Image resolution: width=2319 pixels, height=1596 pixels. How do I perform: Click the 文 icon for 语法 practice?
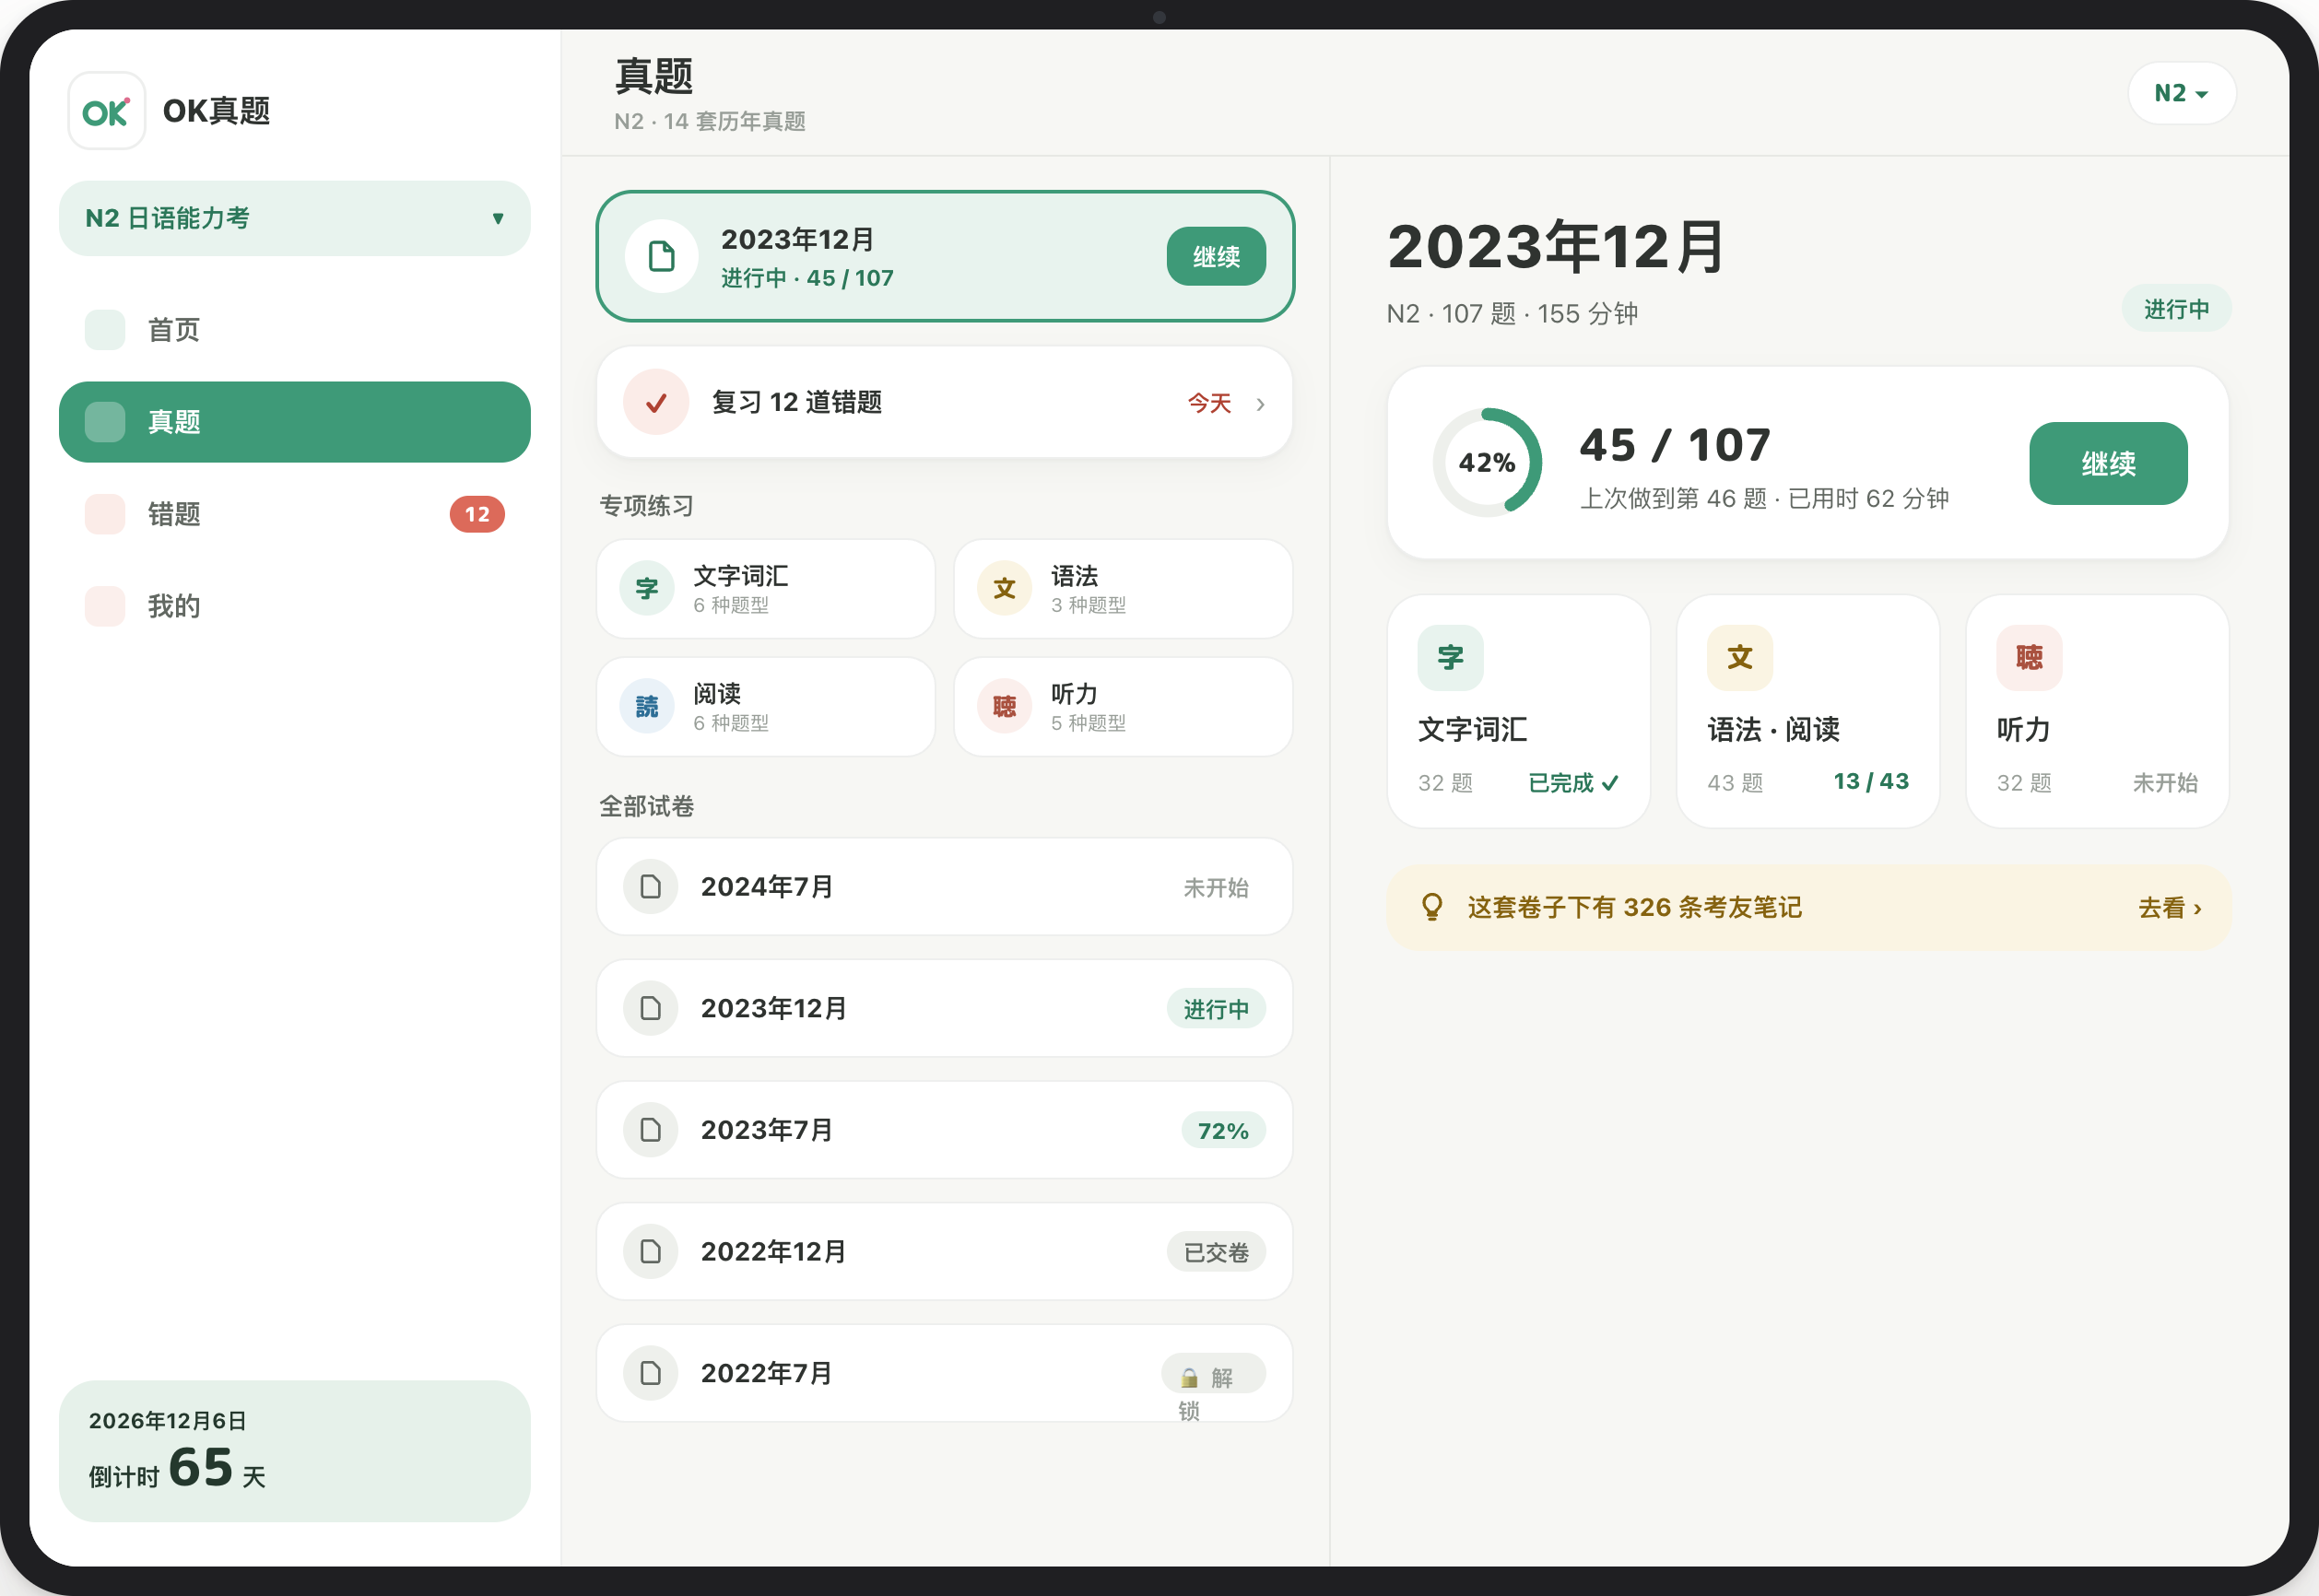[1005, 589]
